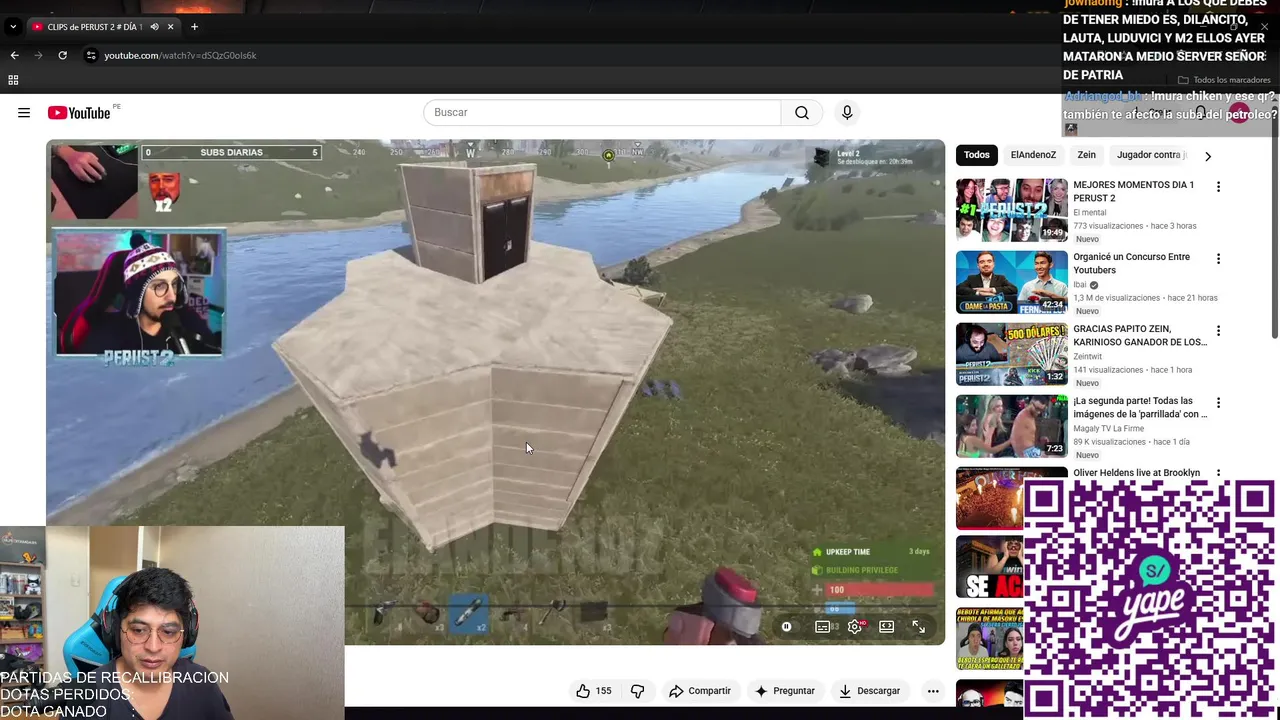Image resolution: width=1280 pixels, height=720 pixels.
Task: Mute the CLIPS de PERUST 2 tab audio
Action: click(x=154, y=27)
